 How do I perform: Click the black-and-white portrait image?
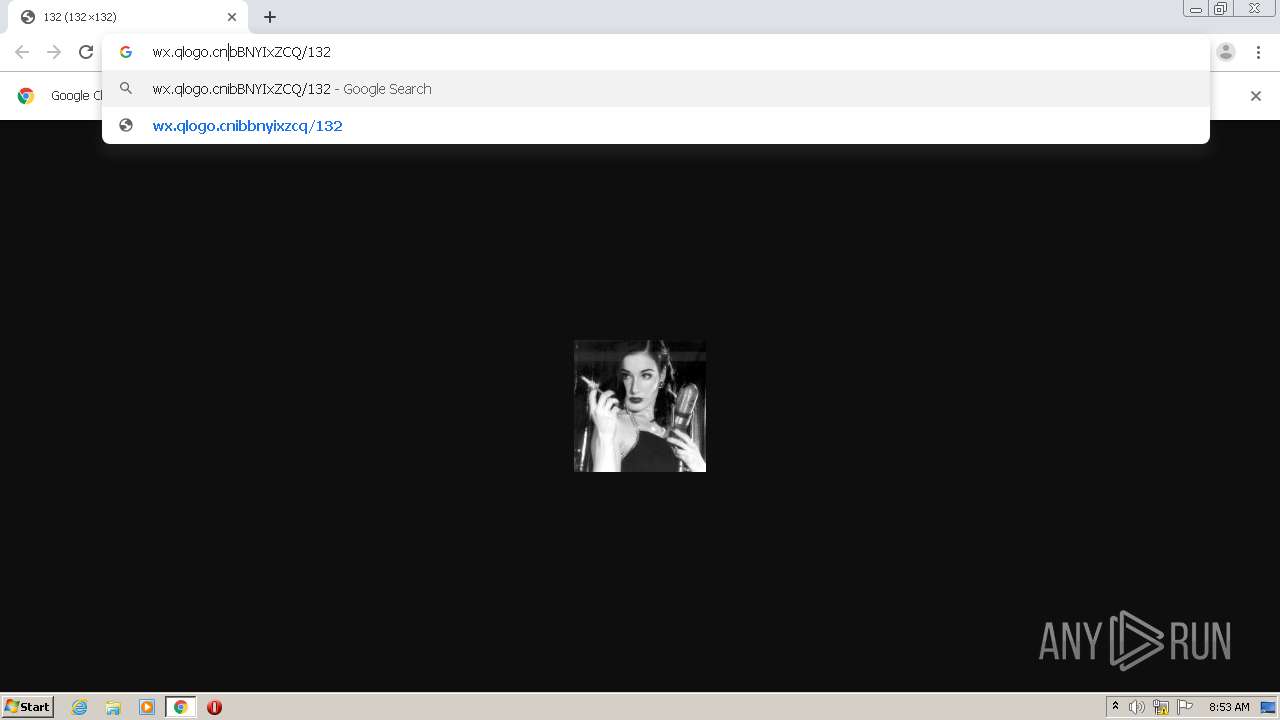click(640, 406)
